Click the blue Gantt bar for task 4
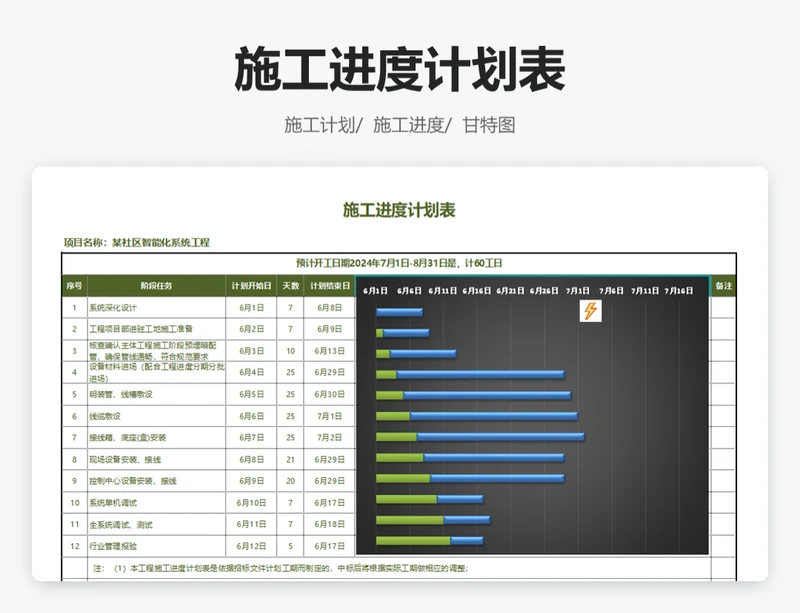This screenshot has width=800, height=613. click(480, 375)
